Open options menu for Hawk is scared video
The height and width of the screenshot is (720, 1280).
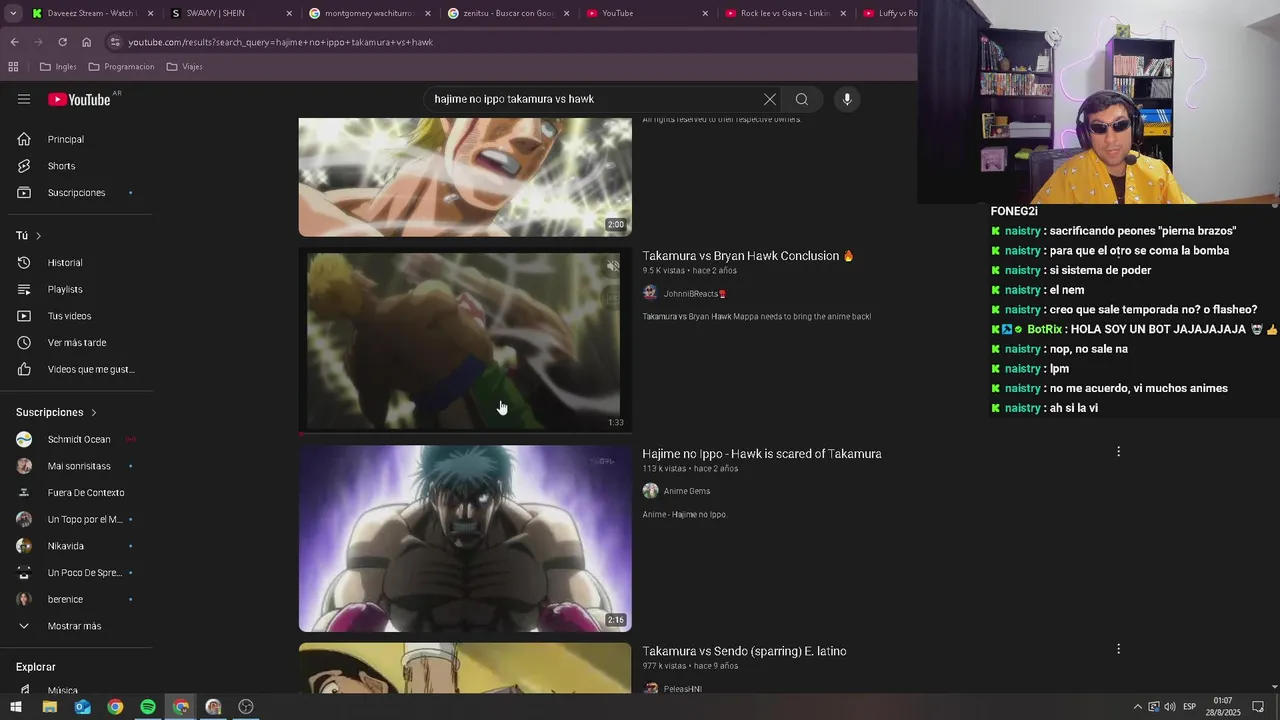coord(1118,452)
